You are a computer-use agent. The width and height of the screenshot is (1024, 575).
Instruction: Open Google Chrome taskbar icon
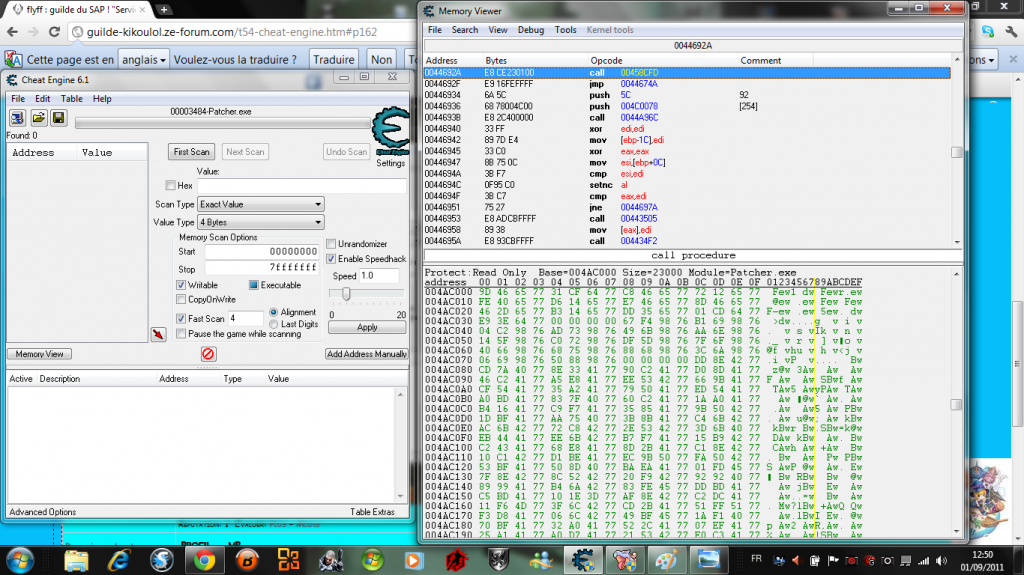[x=204, y=561]
